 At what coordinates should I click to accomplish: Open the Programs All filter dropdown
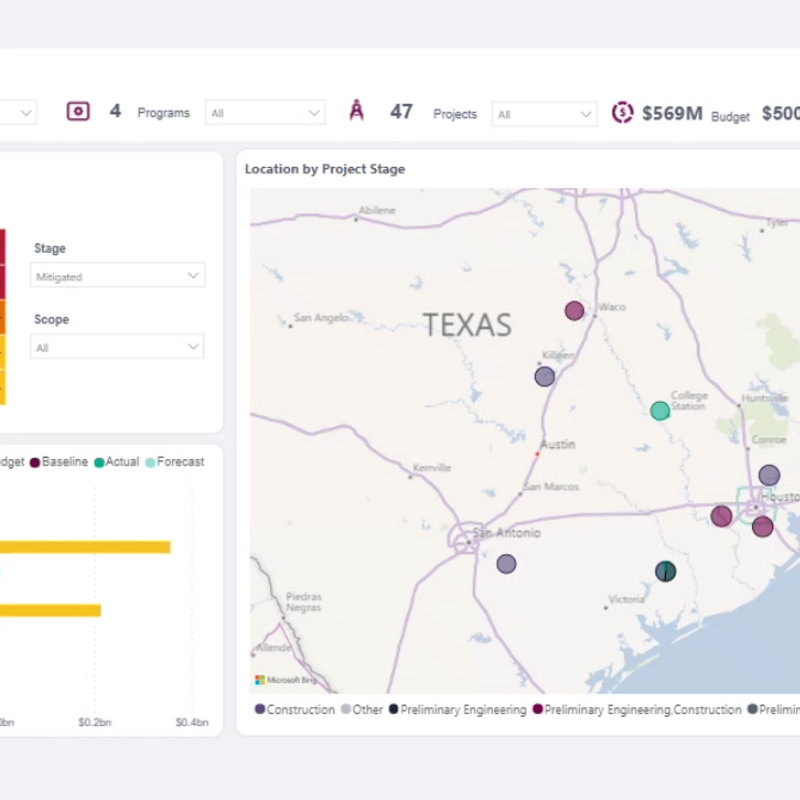point(264,112)
